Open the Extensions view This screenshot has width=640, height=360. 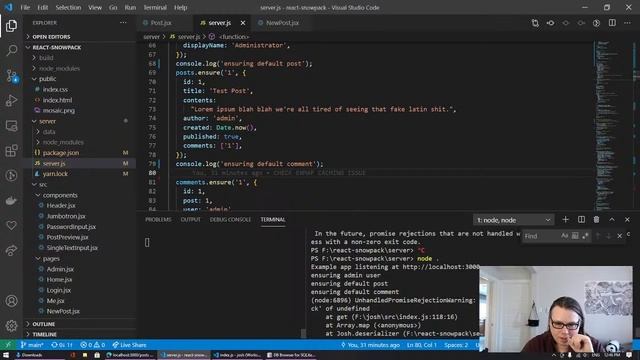click(x=11, y=151)
